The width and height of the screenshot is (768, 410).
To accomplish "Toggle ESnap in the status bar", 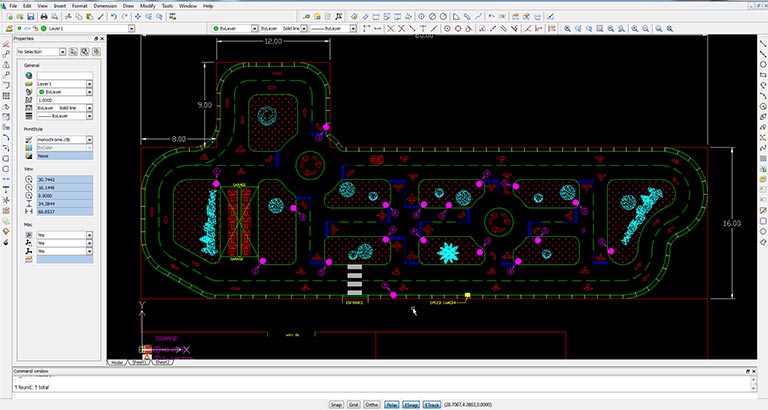I will [x=410, y=405].
